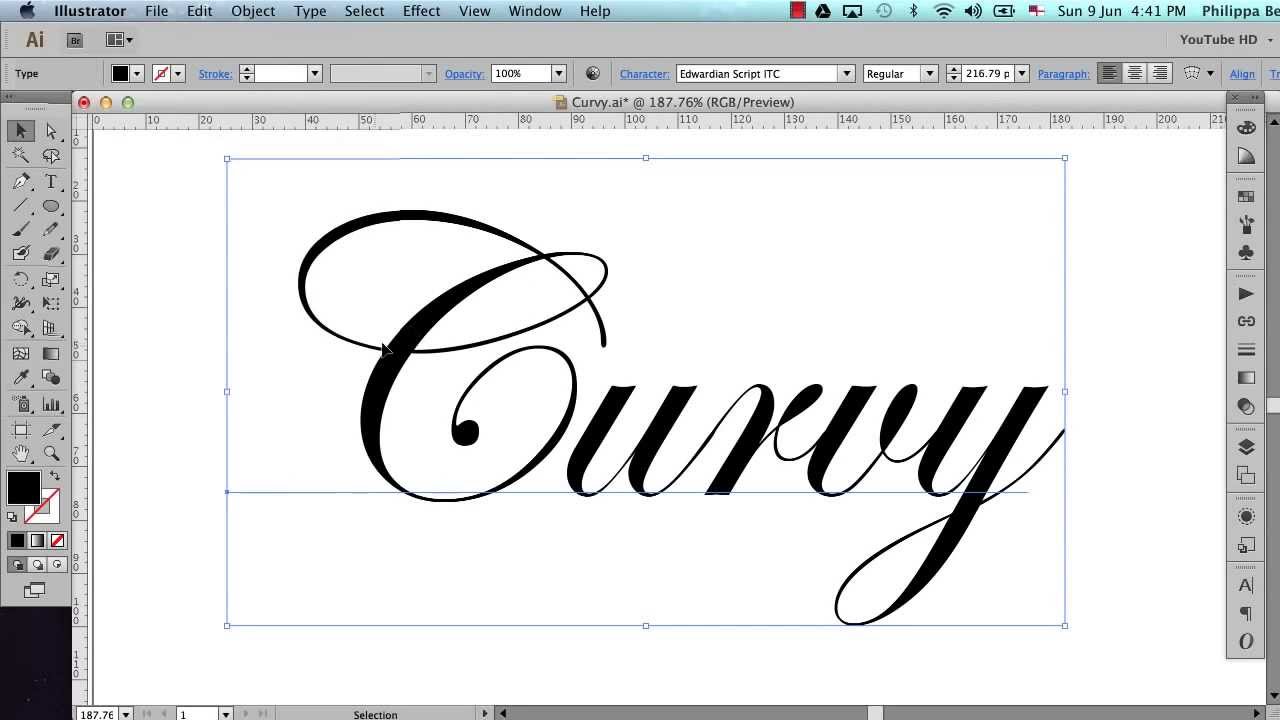The width and height of the screenshot is (1280, 720).
Task: Open the Edwardian Script ITC font dropdown
Action: point(847,73)
